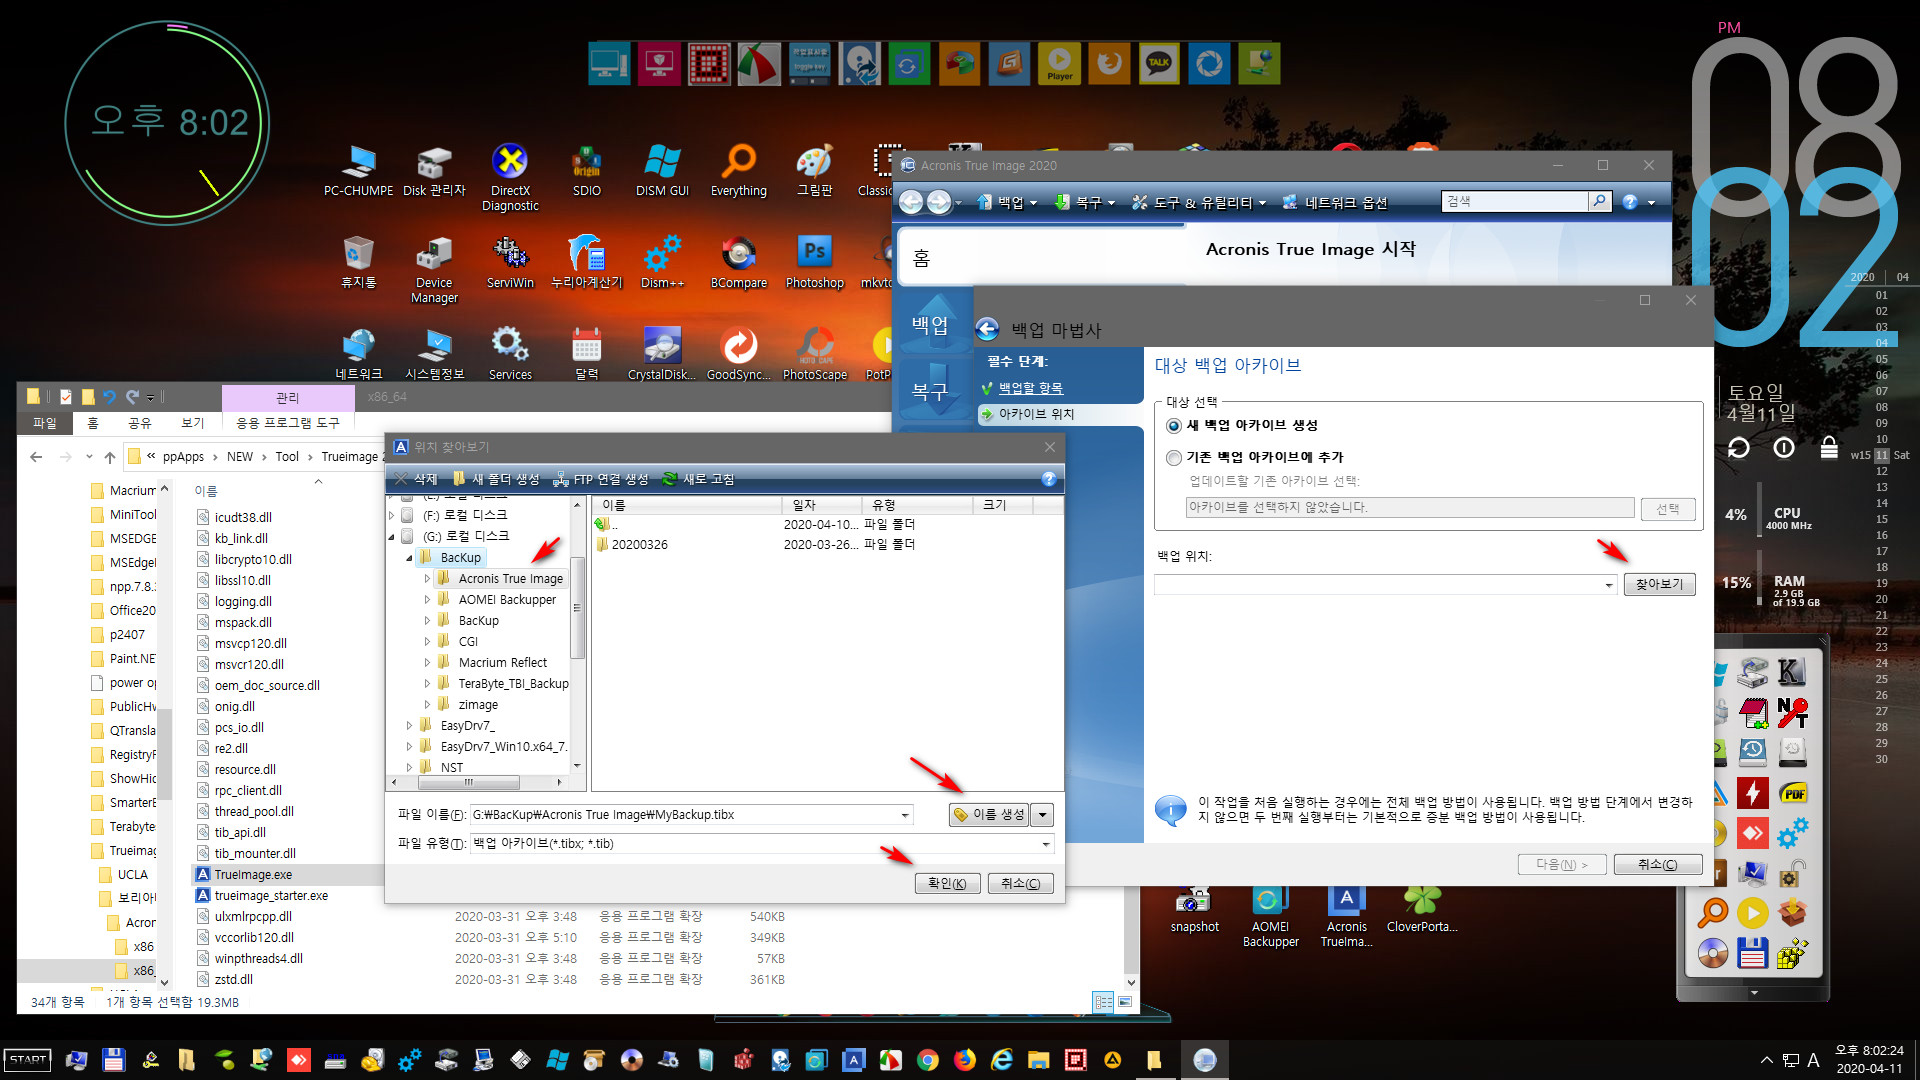Launch DISM GUI from desktop
The height and width of the screenshot is (1080, 1920).
[x=662, y=170]
